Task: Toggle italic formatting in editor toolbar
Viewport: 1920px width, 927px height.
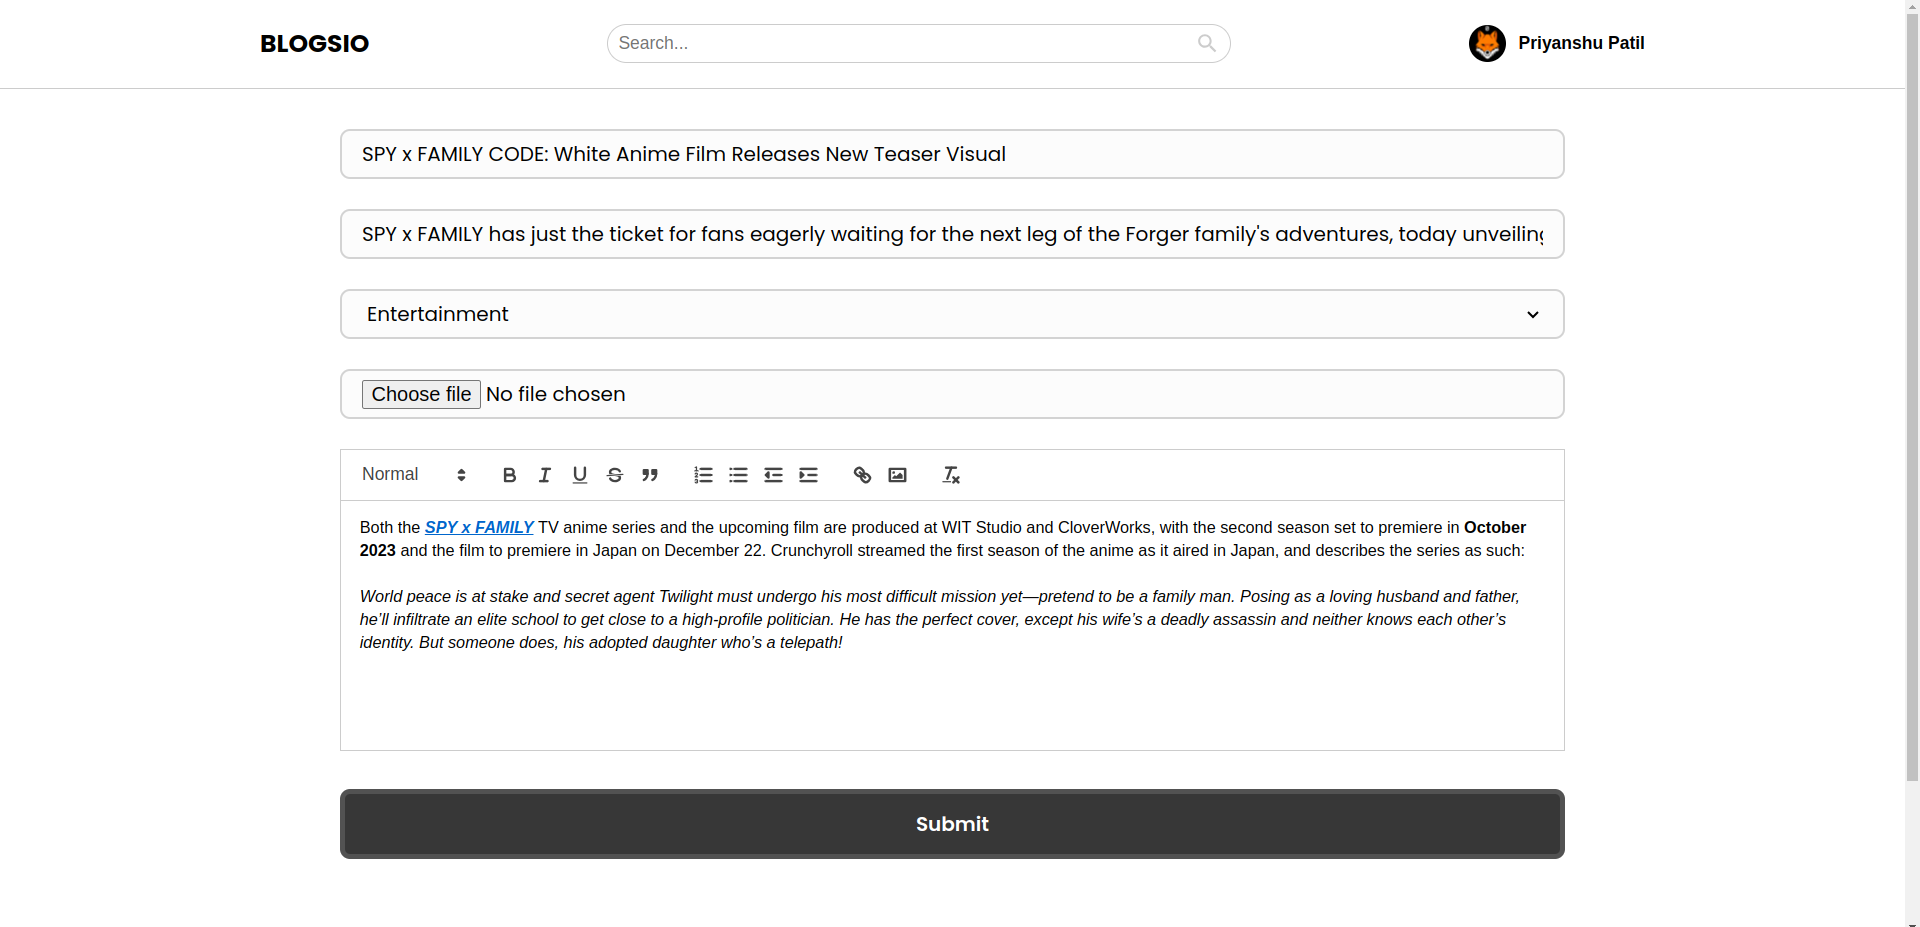Action: tap(544, 475)
